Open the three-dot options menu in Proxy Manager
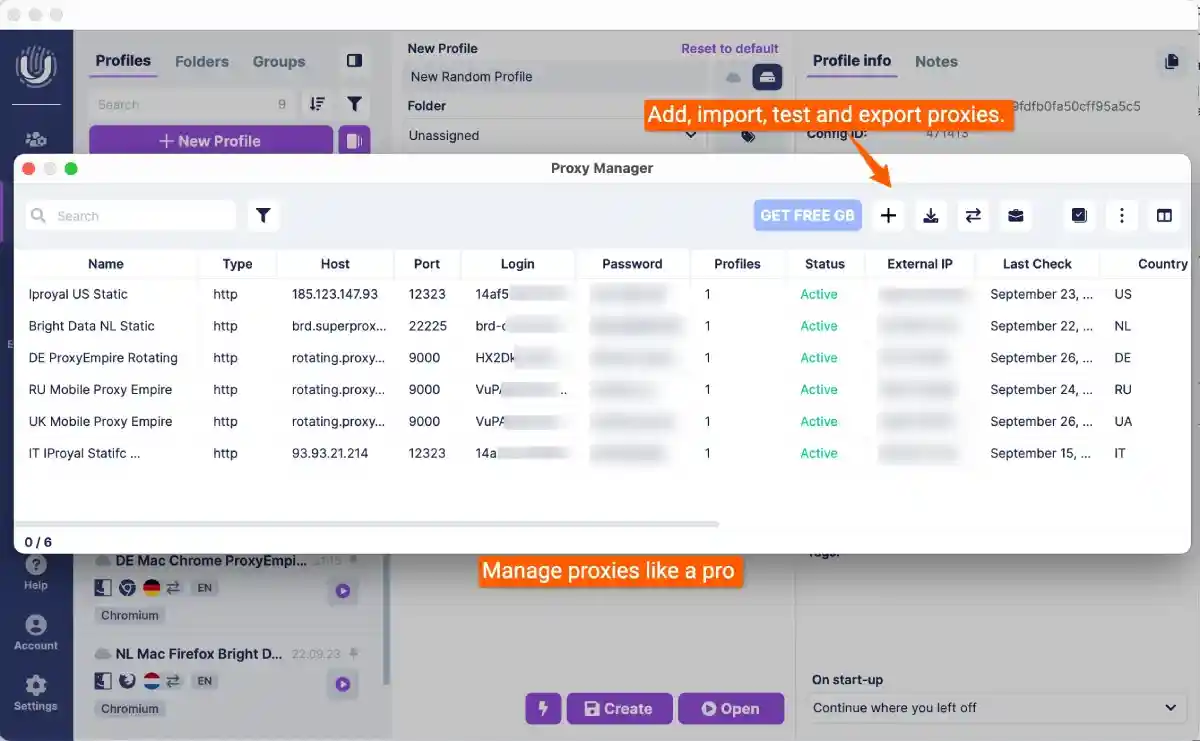Viewport: 1200px width, 741px height. coord(1122,215)
